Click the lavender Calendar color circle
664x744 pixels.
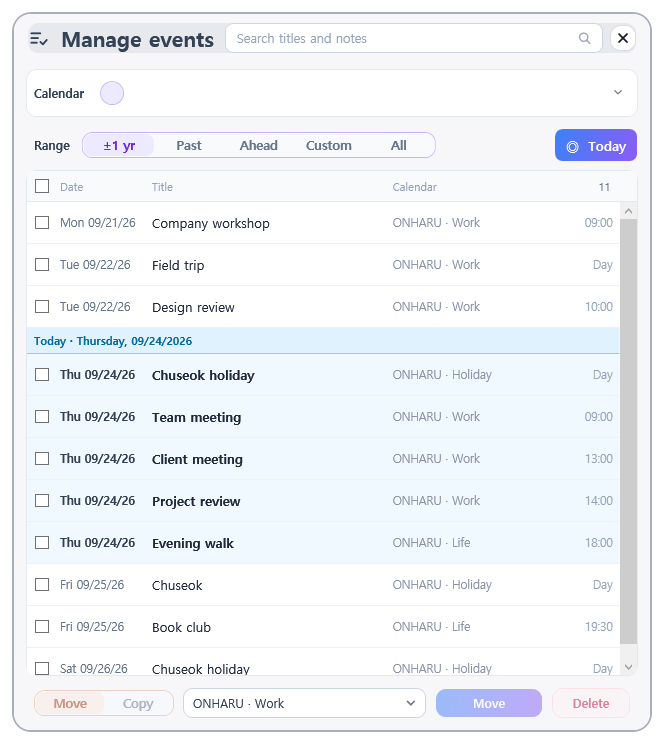click(112, 93)
